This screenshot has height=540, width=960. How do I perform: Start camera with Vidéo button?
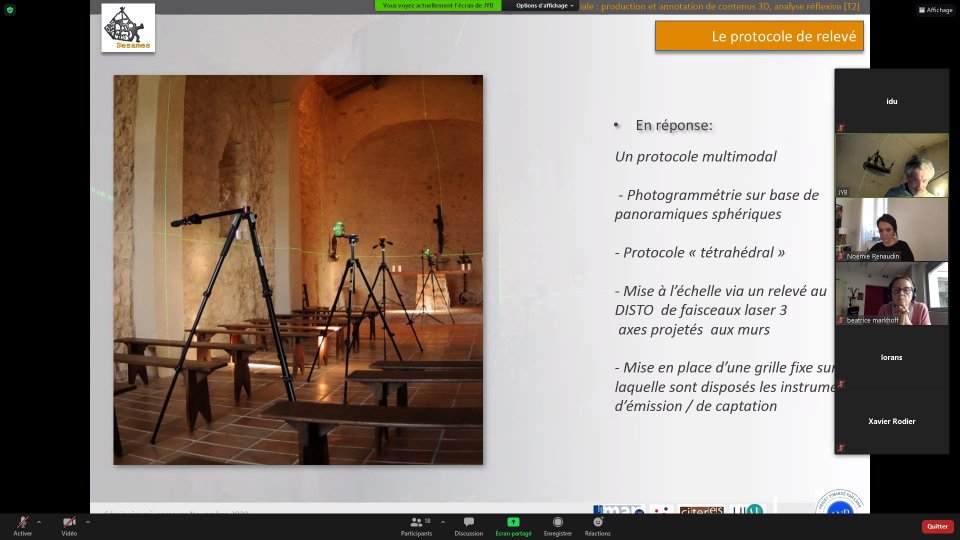point(69,526)
